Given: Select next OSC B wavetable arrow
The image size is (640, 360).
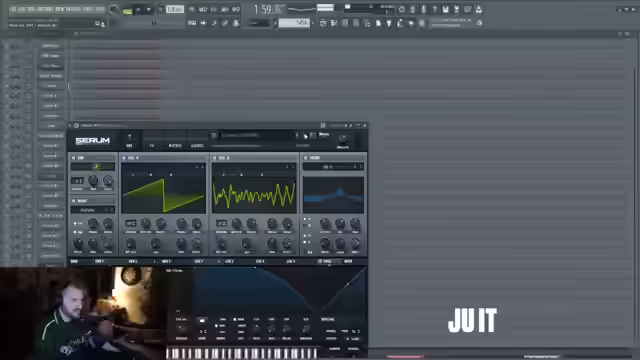Looking at the screenshot, I should 293,167.
